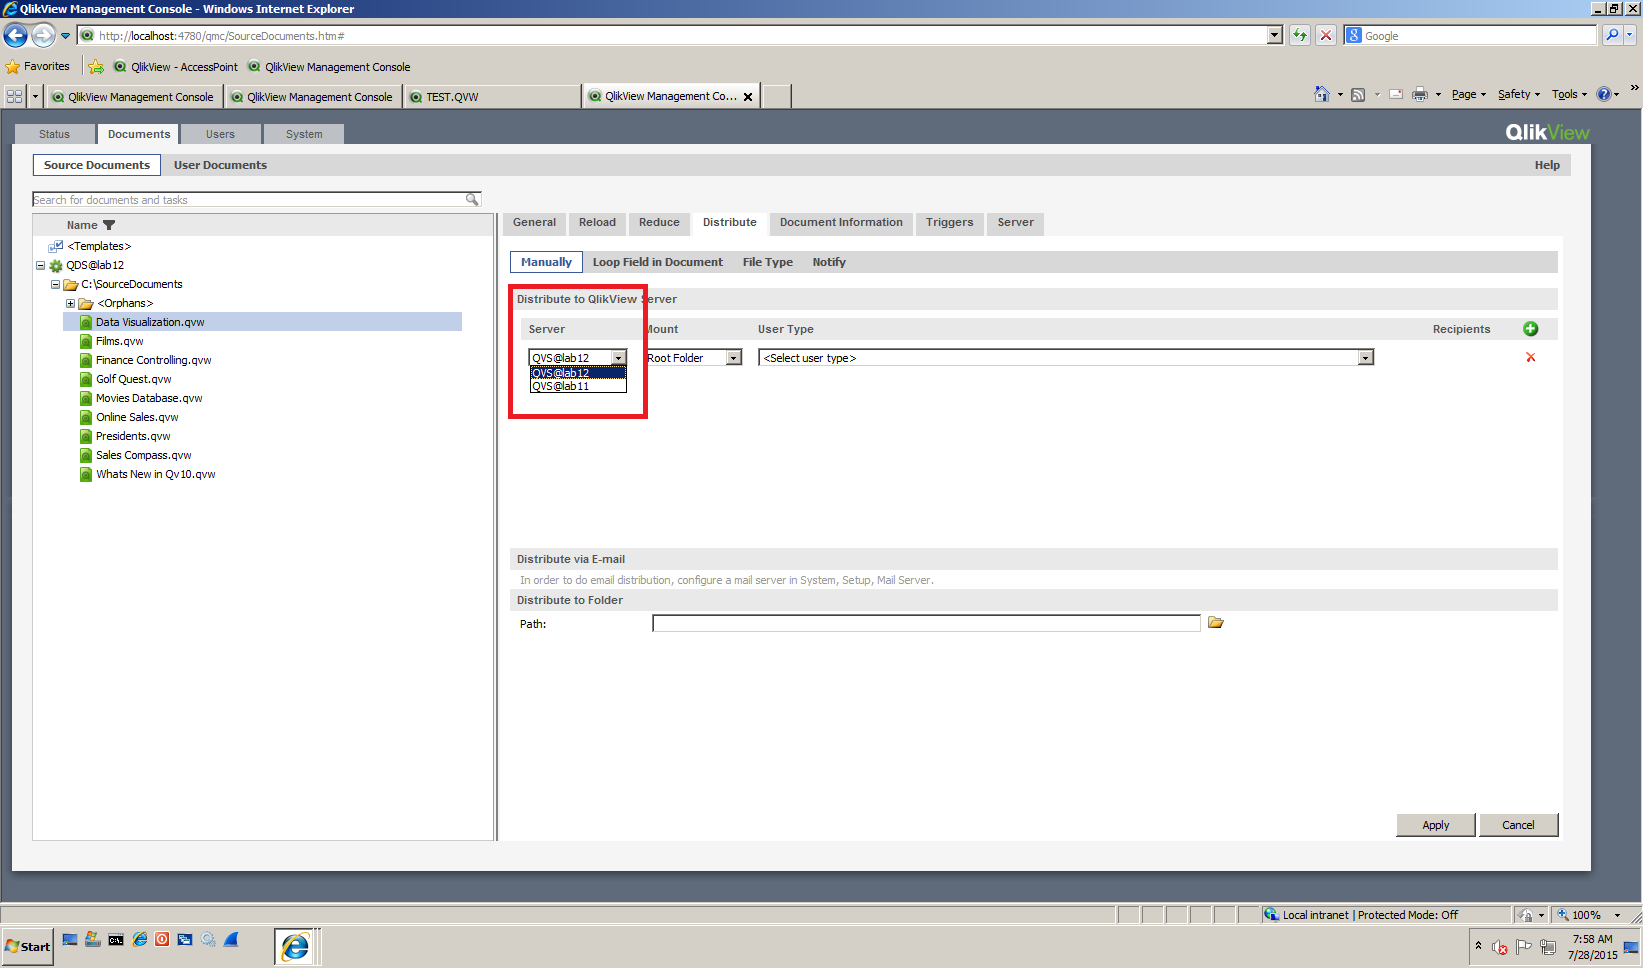
Task: Click the Templates icon in document tree
Action: (56, 246)
